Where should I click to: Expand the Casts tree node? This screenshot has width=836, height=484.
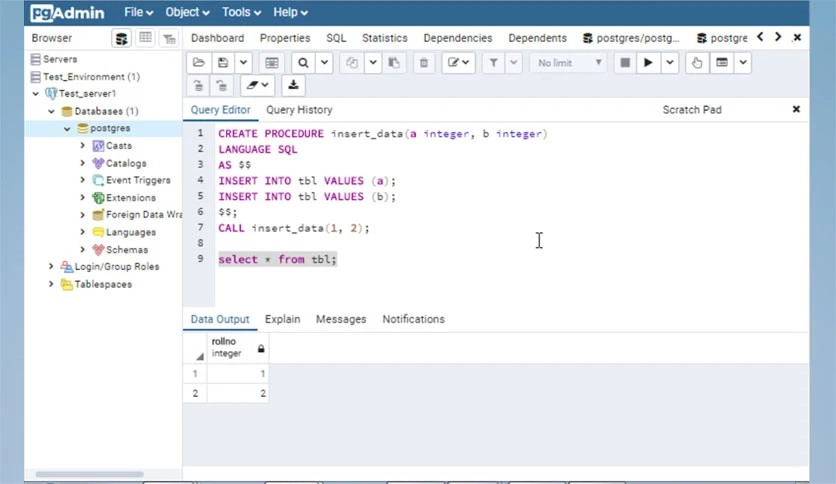click(x=83, y=146)
